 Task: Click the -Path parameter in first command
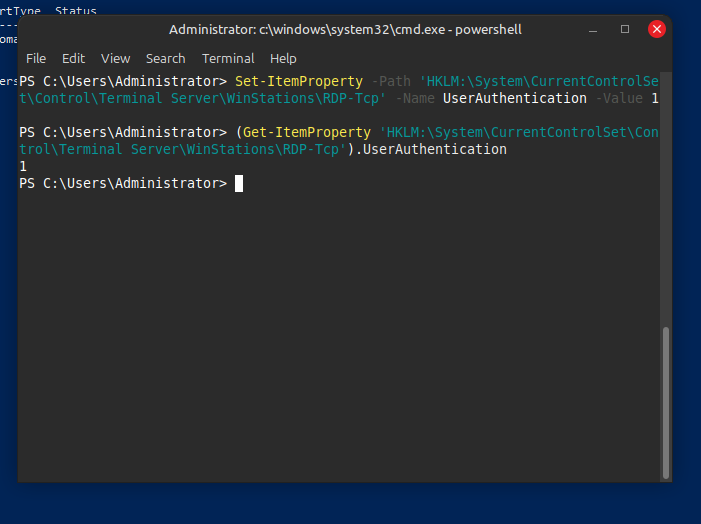pos(390,81)
